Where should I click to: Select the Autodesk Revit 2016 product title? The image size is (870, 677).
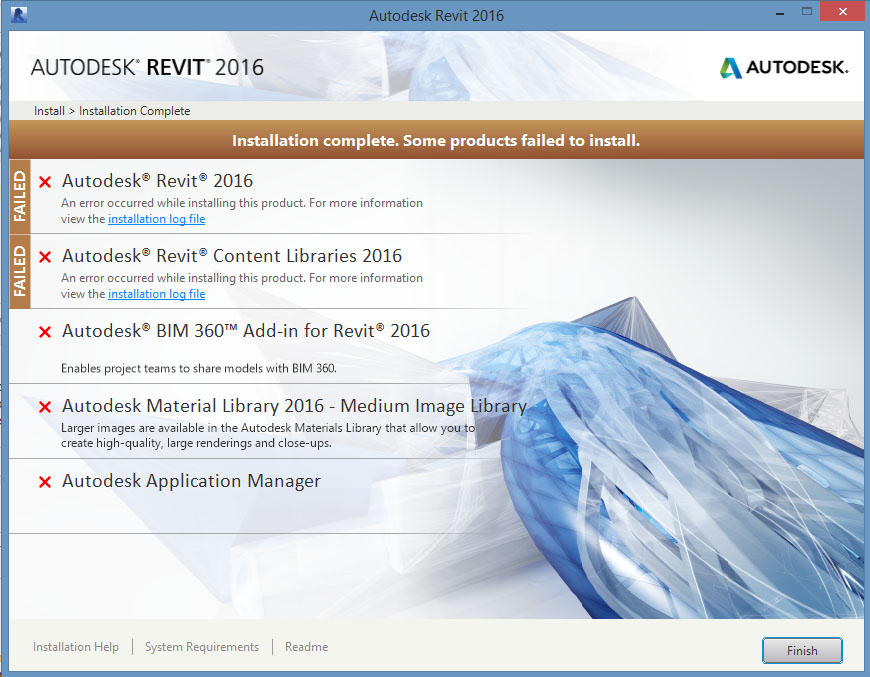pyautogui.click(x=158, y=181)
